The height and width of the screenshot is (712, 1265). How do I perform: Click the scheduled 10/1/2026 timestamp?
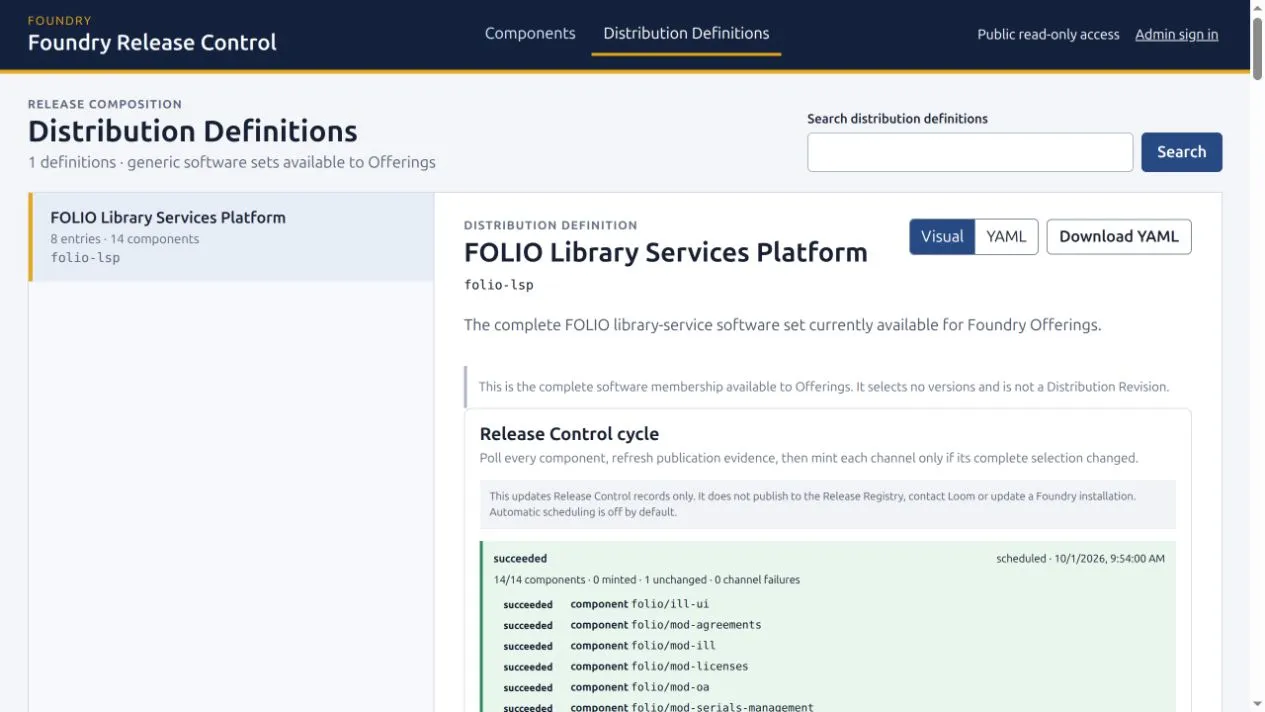(1080, 558)
